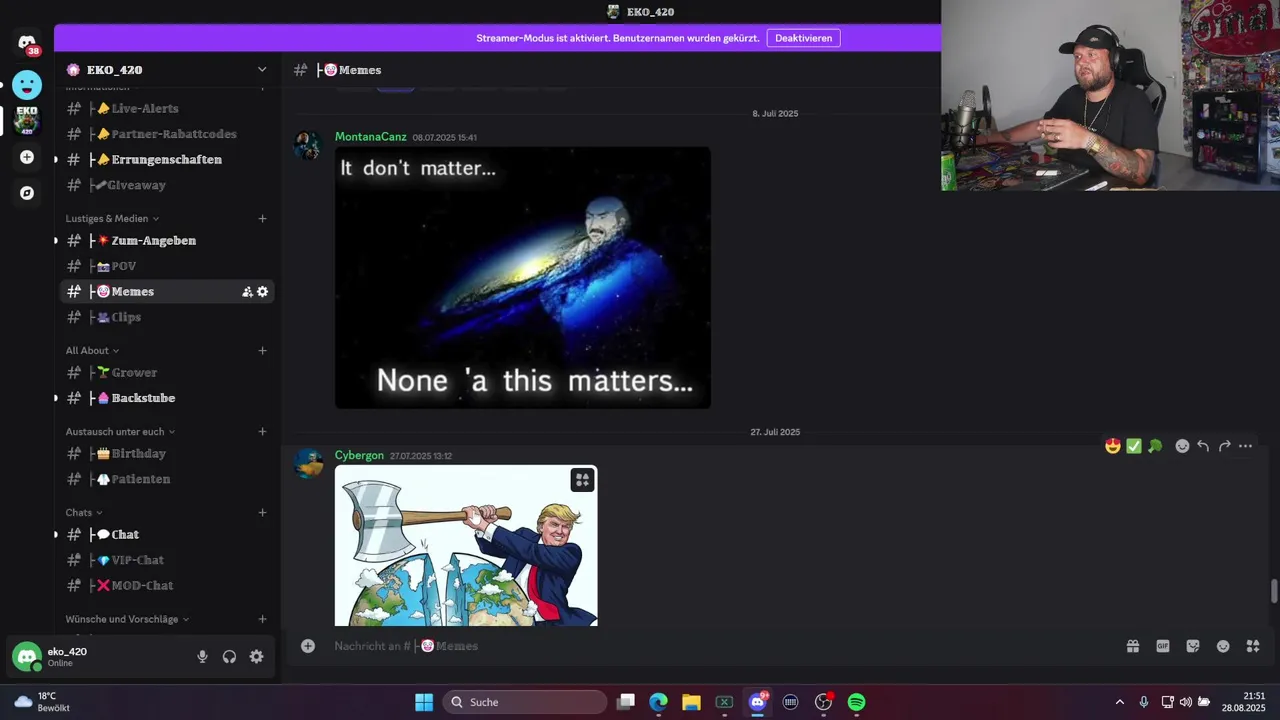Click the taskbar Suche search box
Image resolution: width=1280 pixels, height=720 pixels.
coord(524,702)
